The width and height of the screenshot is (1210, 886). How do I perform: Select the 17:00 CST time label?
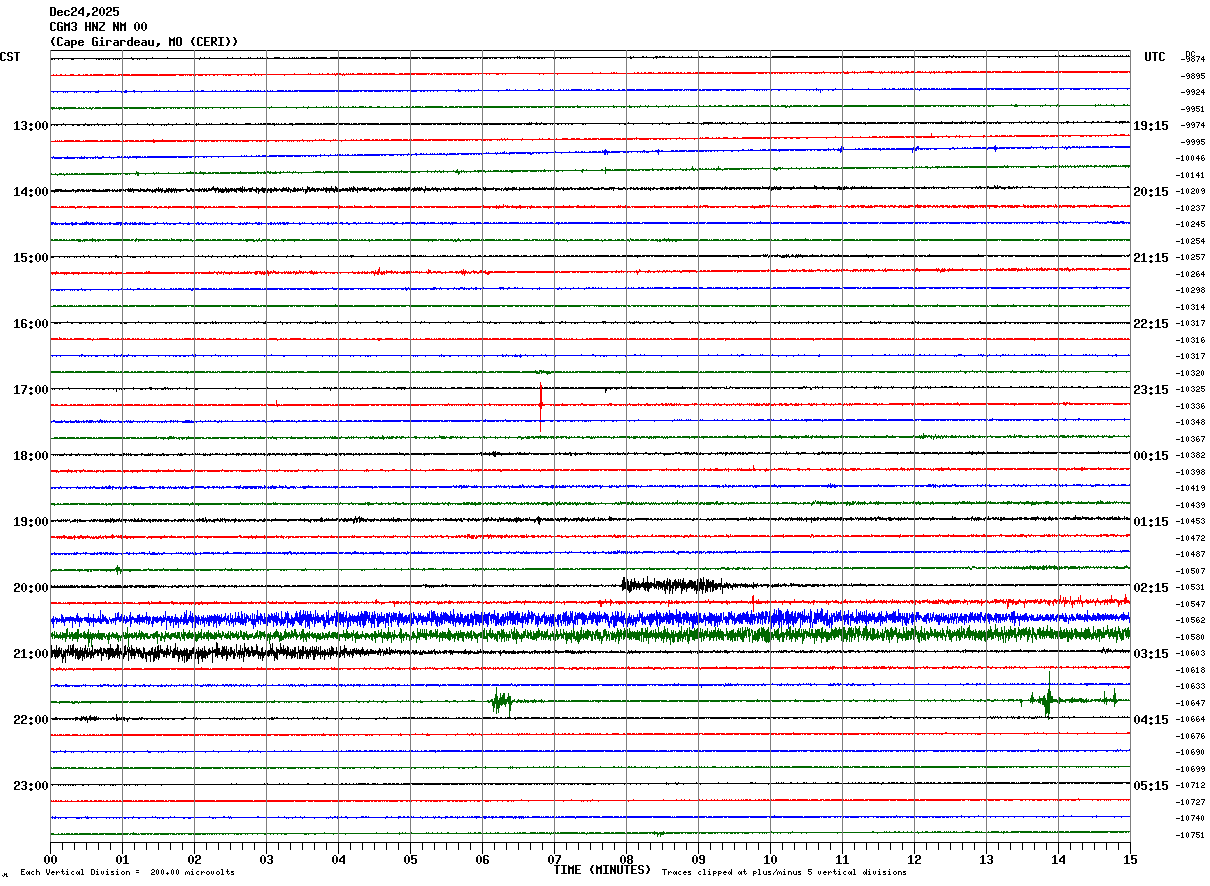click(x=31, y=390)
